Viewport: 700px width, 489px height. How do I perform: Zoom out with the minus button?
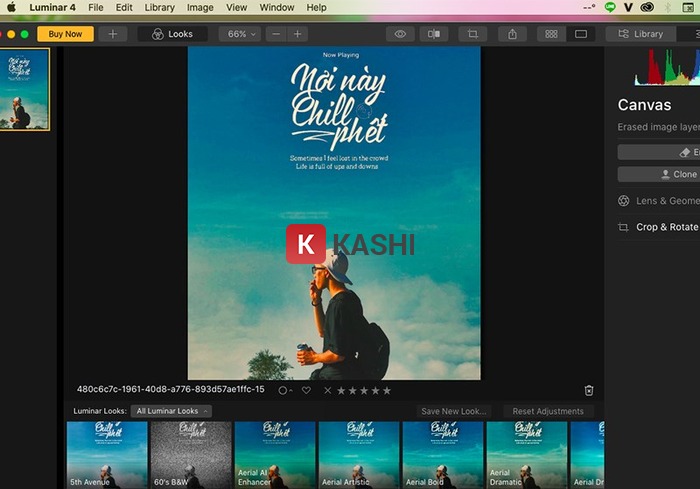coord(276,34)
